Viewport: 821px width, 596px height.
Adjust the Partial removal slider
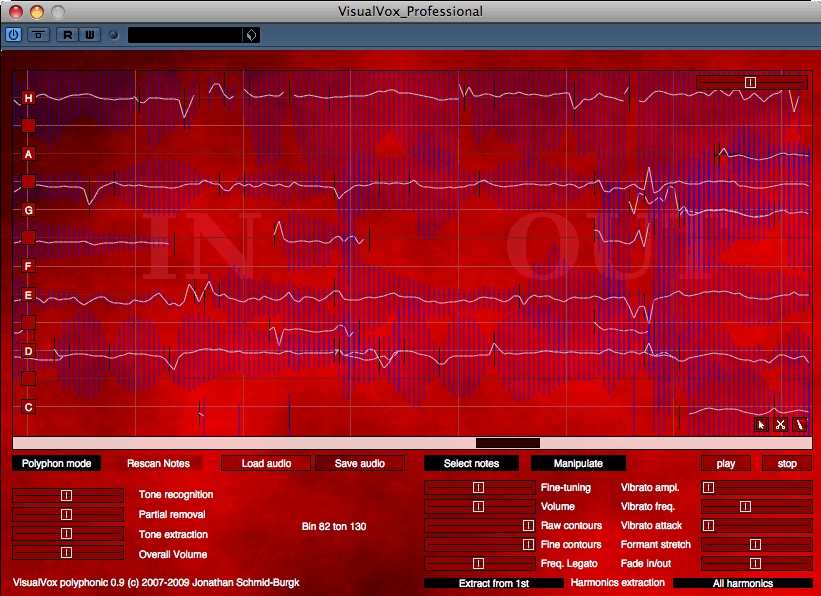pyautogui.click(x=68, y=514)
